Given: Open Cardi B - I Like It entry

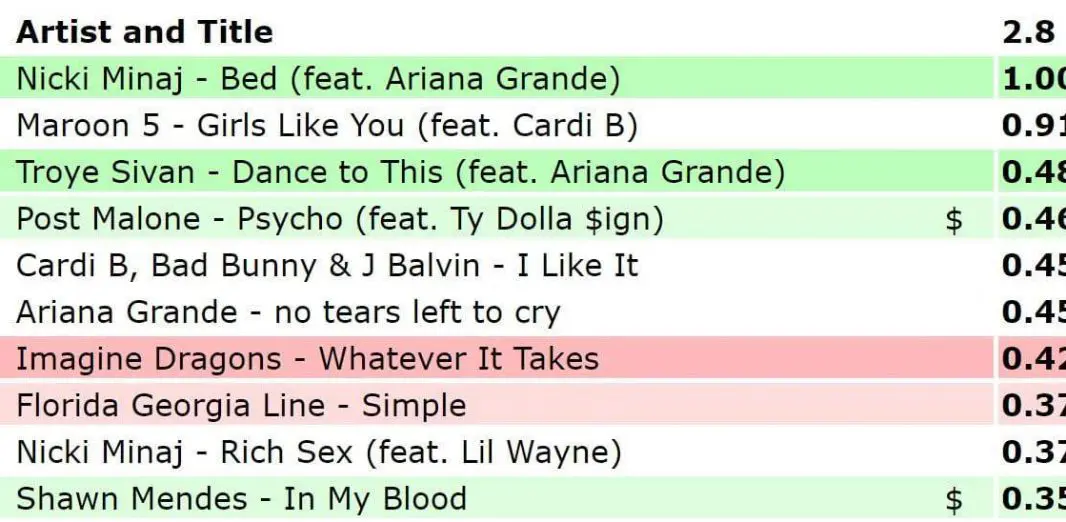Looking at the screenshot, I should tap(327, 265).
